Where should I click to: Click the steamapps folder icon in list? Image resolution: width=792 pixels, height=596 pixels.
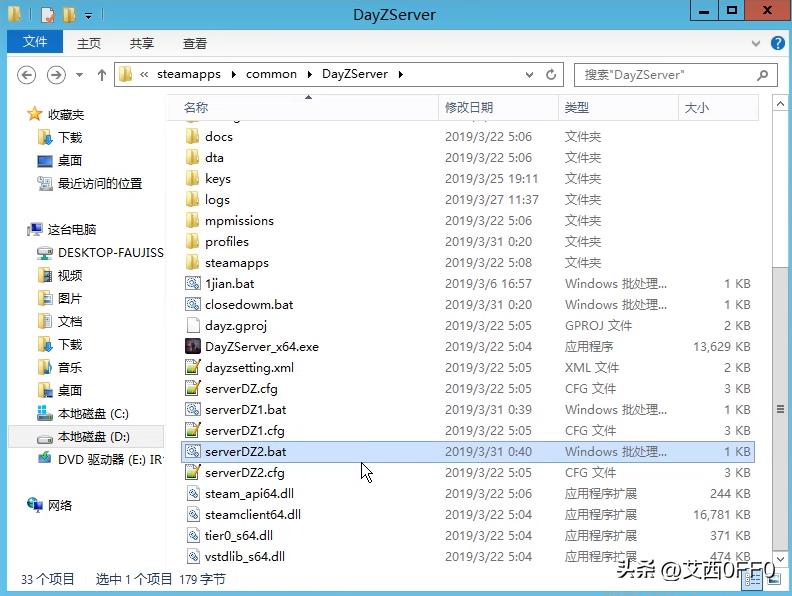pyautogui.click(x=192, y=263)
